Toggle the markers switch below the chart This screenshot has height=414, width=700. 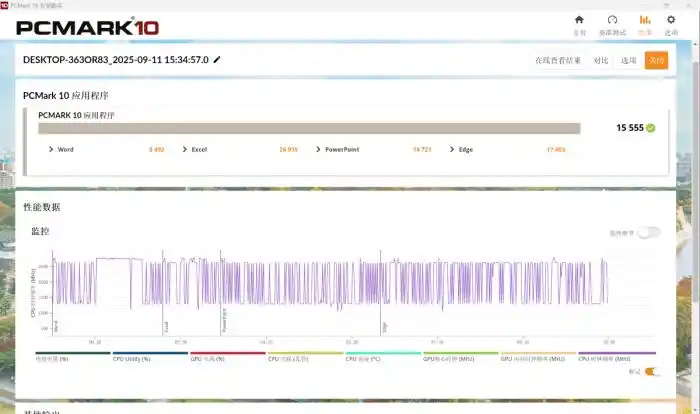point(651,372)
